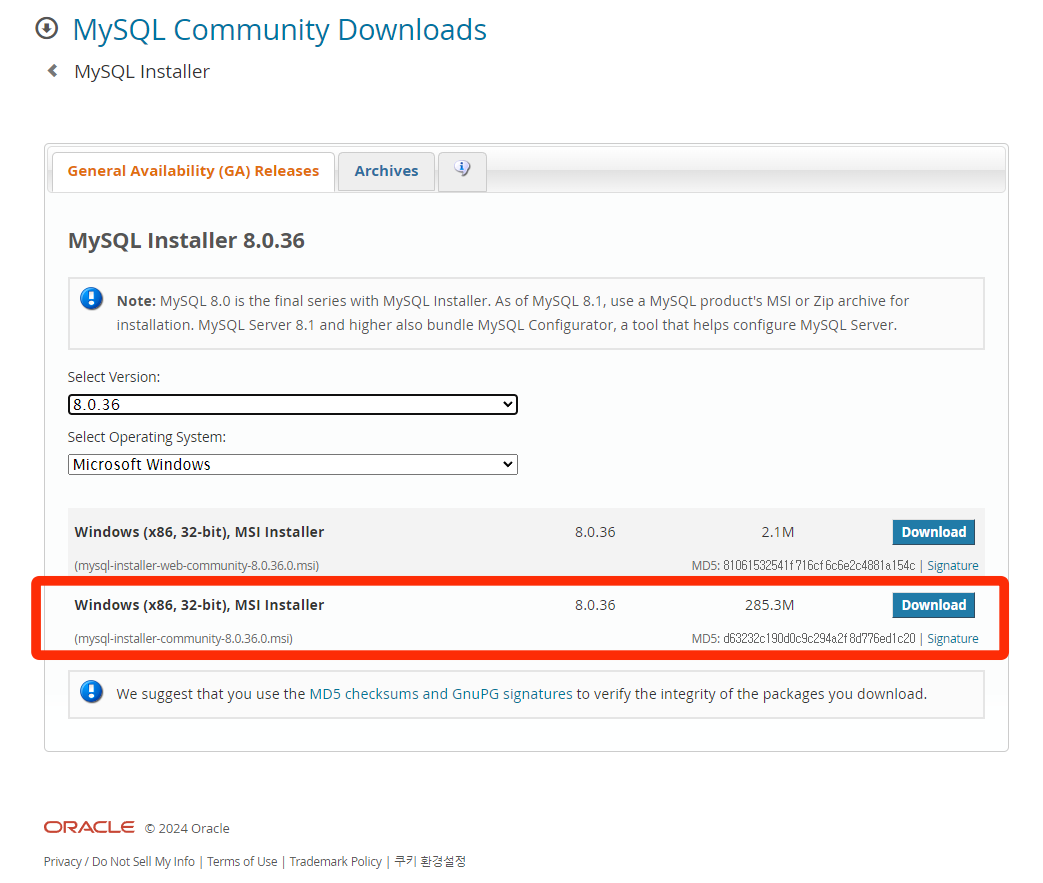Click the blue note exclamation icon

91,299
